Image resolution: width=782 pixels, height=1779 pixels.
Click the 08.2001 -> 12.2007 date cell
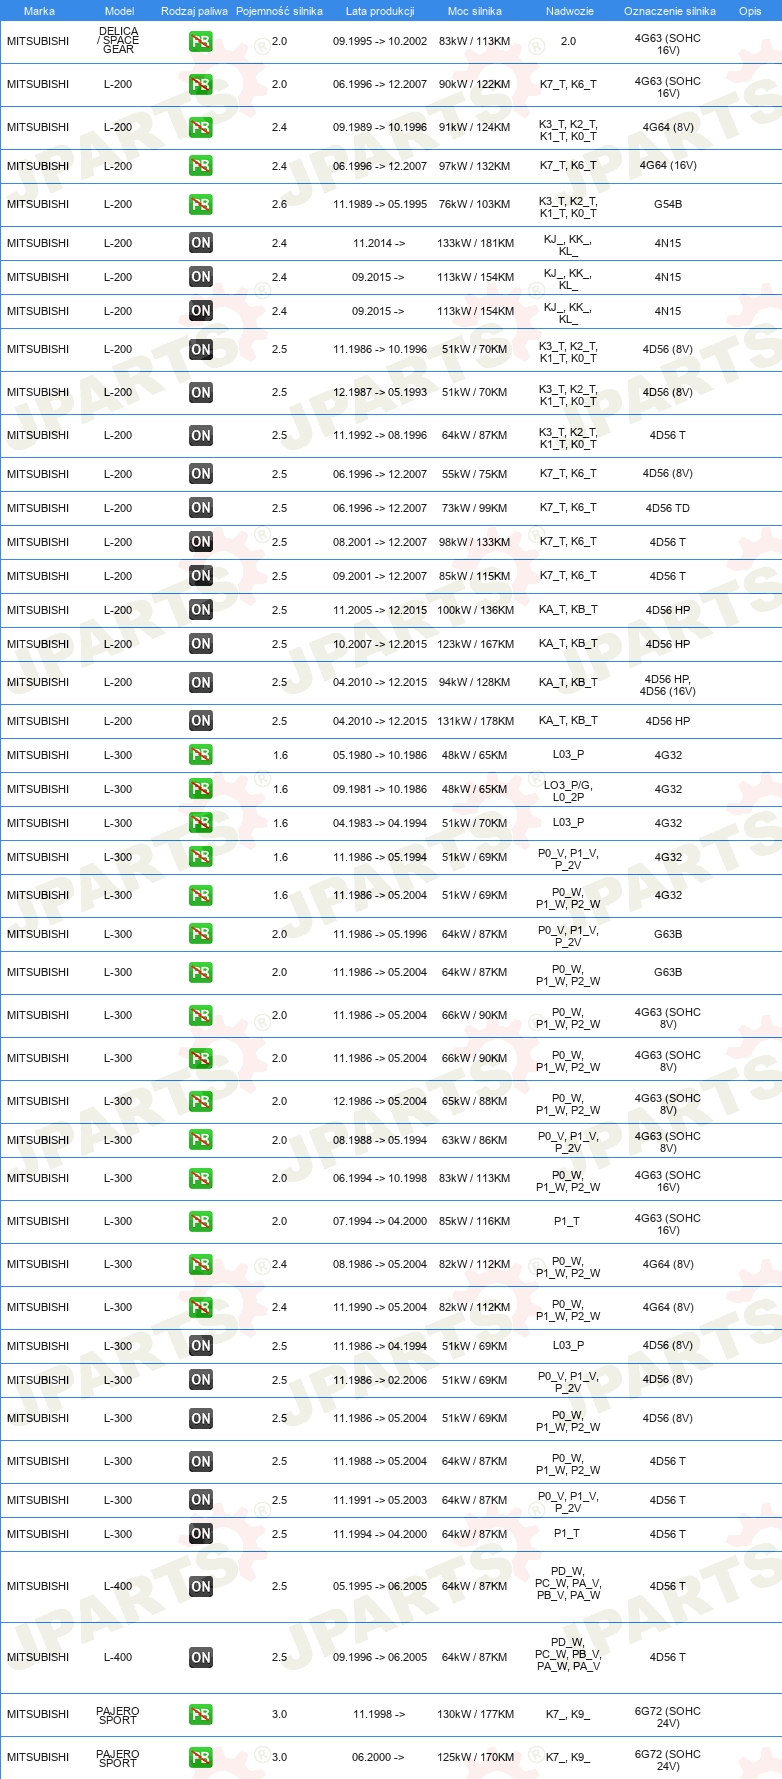coord(380,542)
